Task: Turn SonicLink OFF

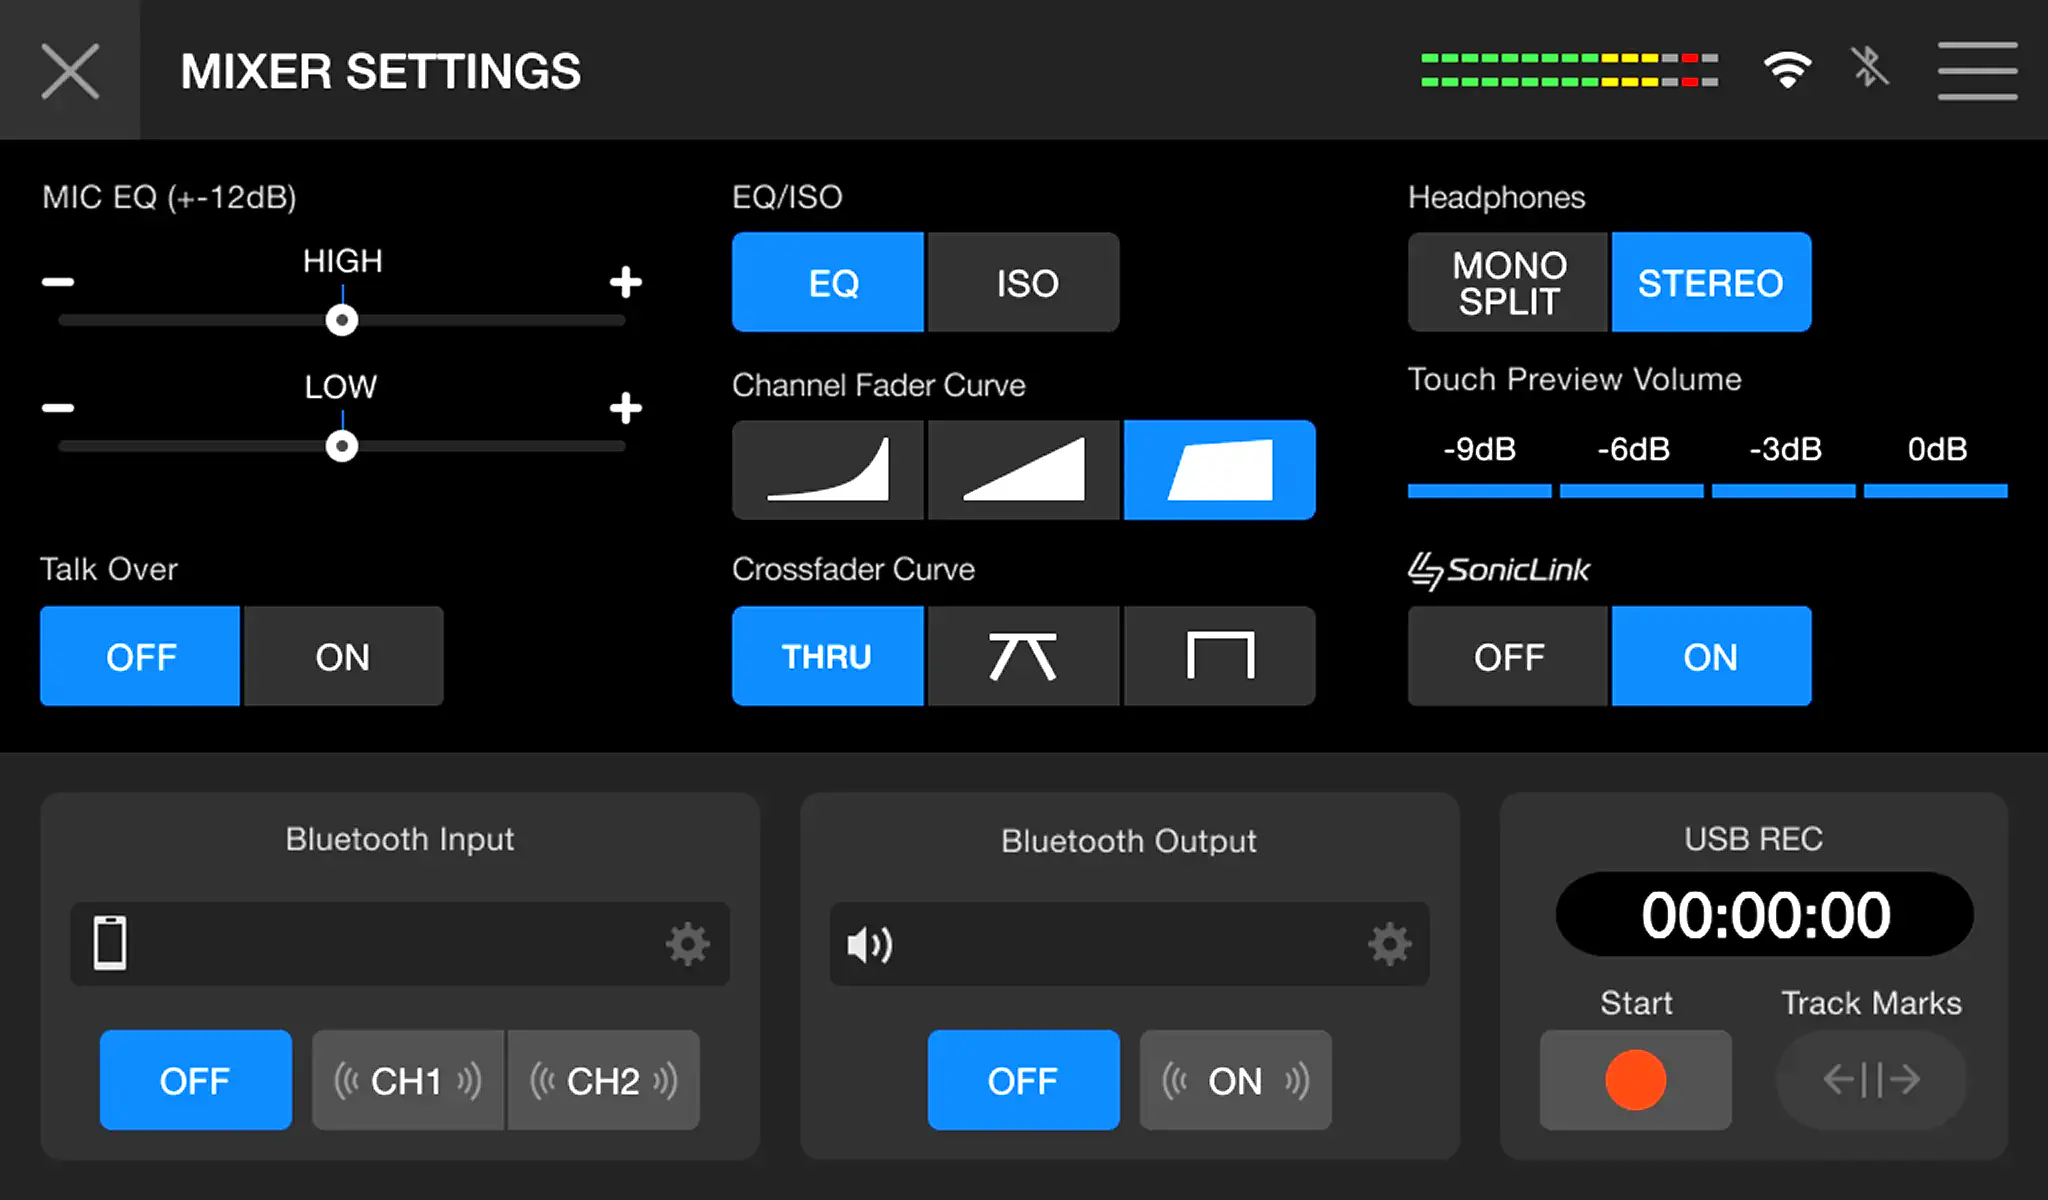Action: click(1508, 656)
